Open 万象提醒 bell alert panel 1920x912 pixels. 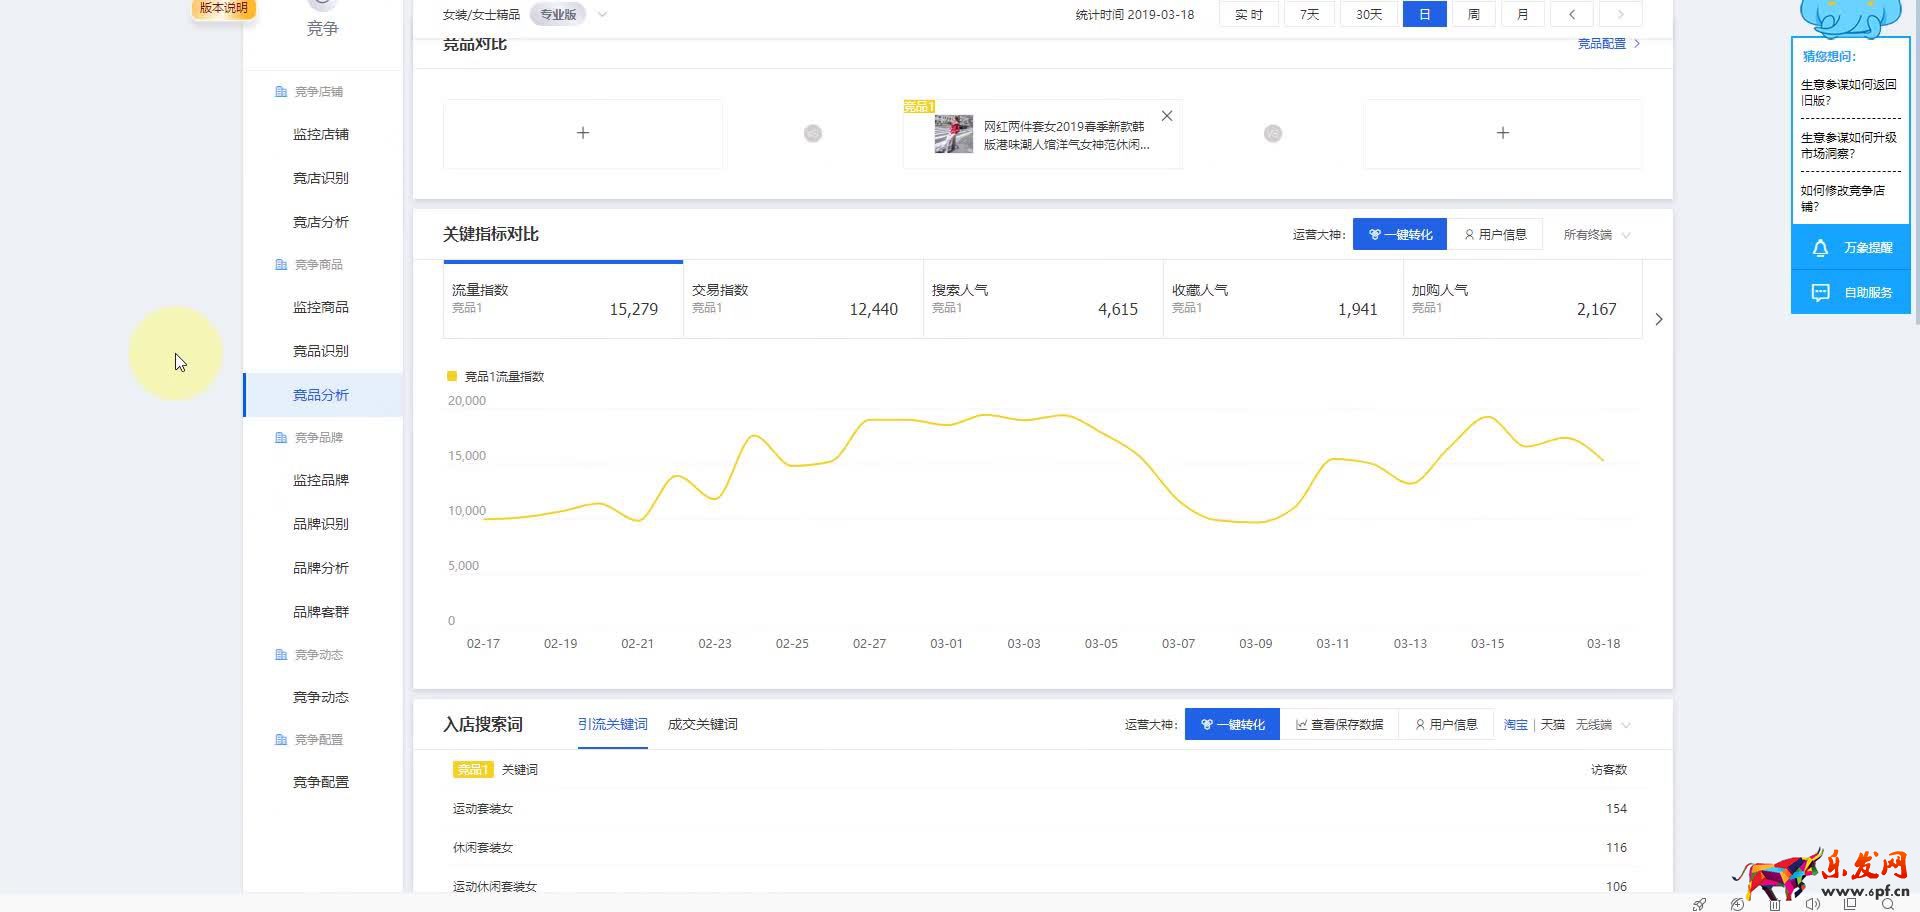[1850, 247]
